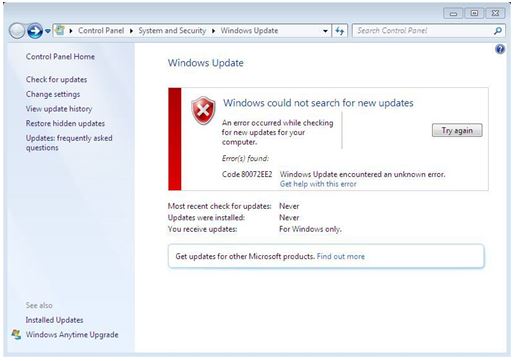
Task: Open Windows Anytime Upgrade link
Action: tap(72, 335)
